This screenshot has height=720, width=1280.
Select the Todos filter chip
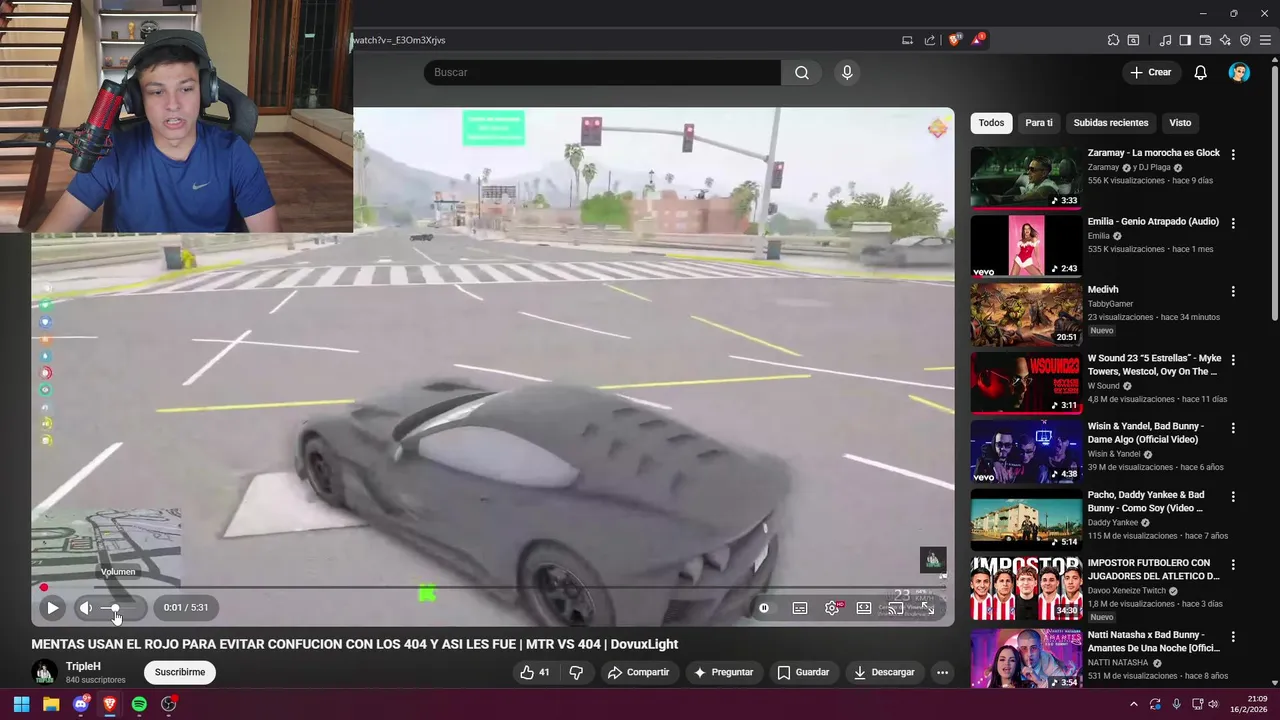pyautogui.click(x=991, y=123)
